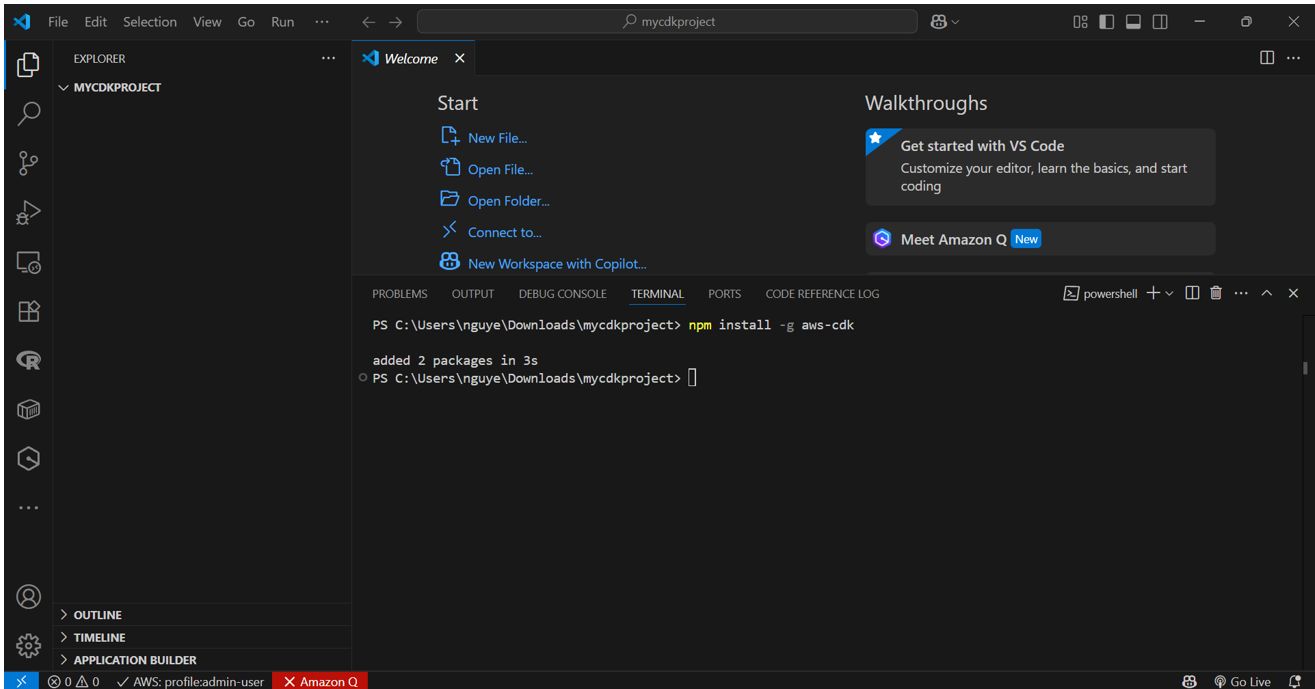The height and width of the screenshot is (689, 1315).
Task: Open the Run menu
Action: (282, 21)
